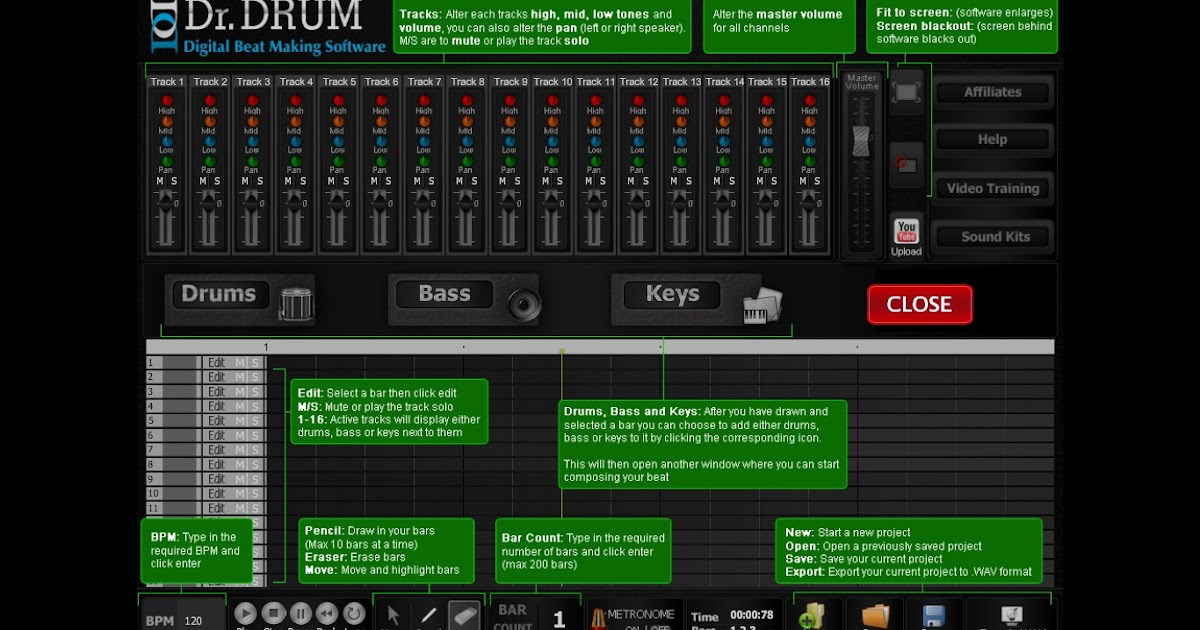Click the Sound Kits button
This screenshot has height=630, width=1200.
pos(993,237)
